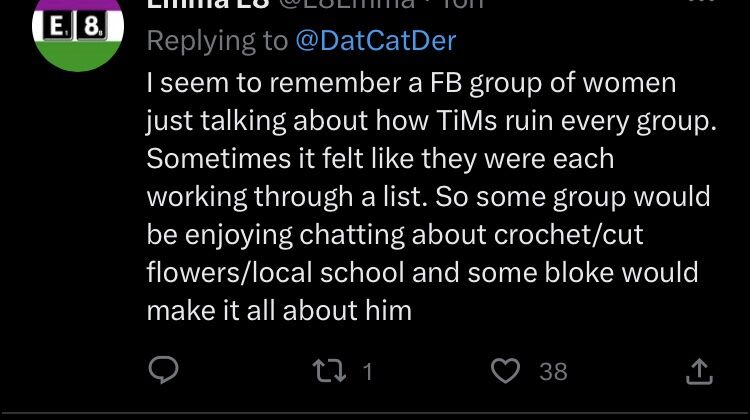
Task: Click the retweet count showing 1
Action: pos(367,372)
